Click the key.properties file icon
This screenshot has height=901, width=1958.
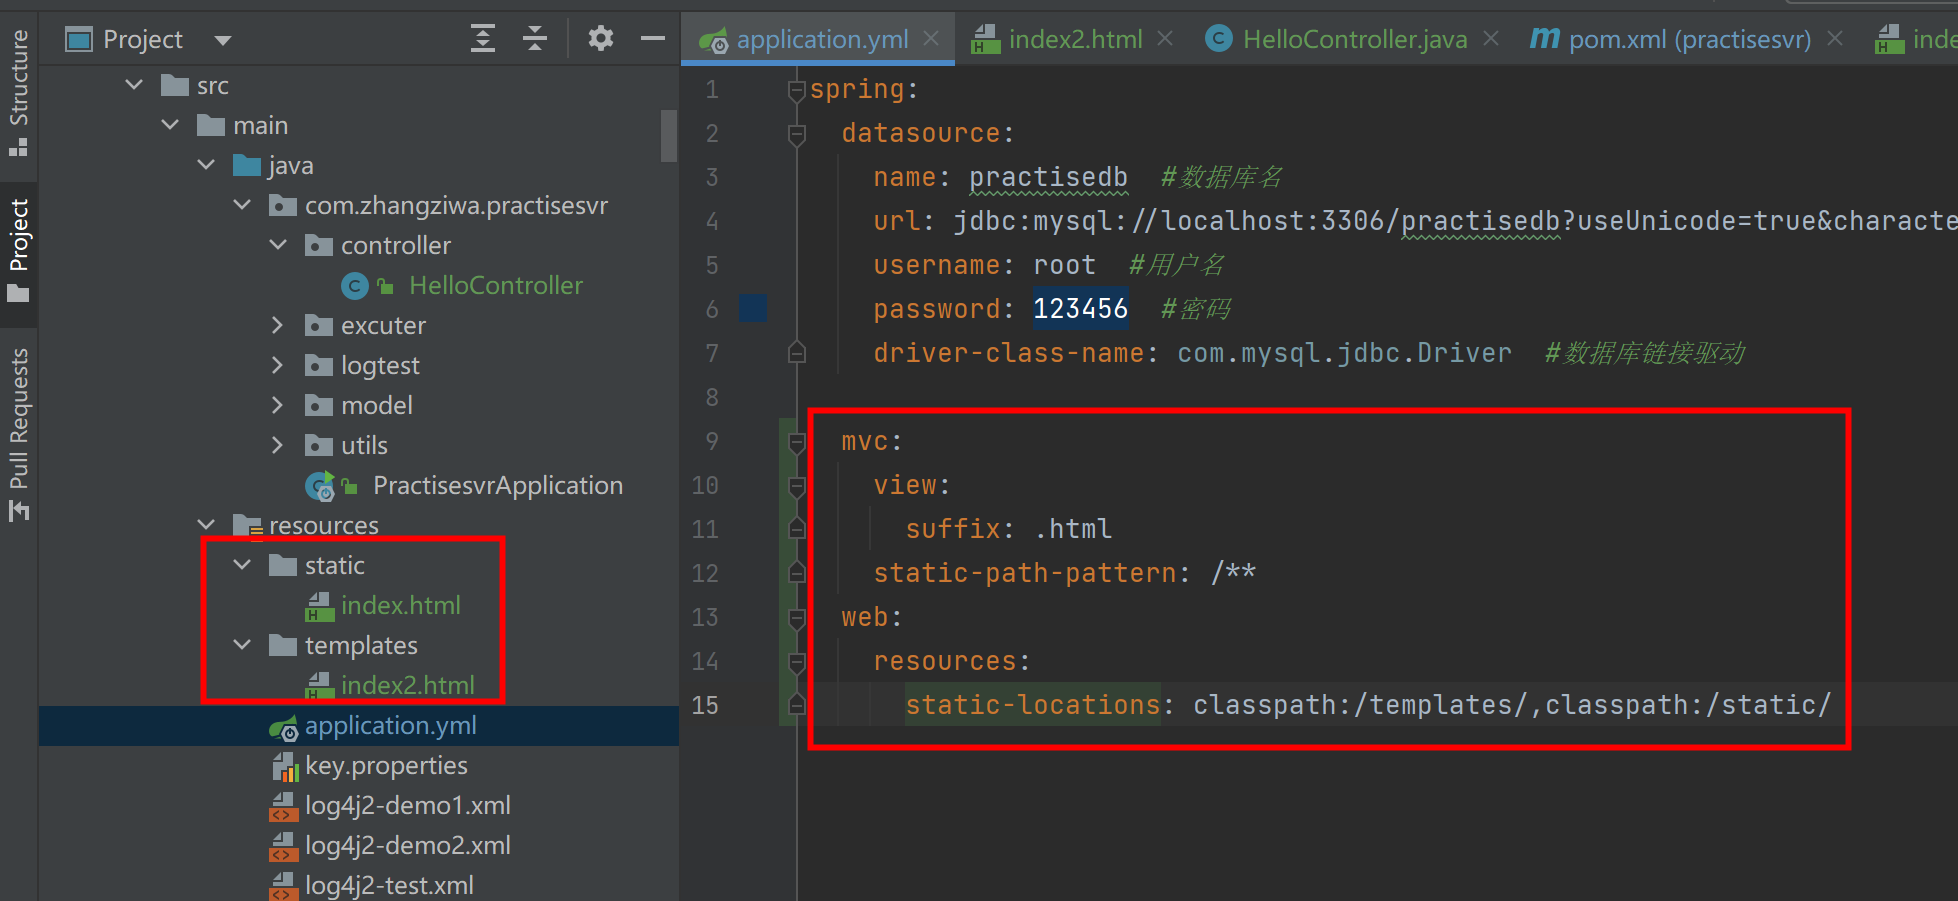(285, 766)
